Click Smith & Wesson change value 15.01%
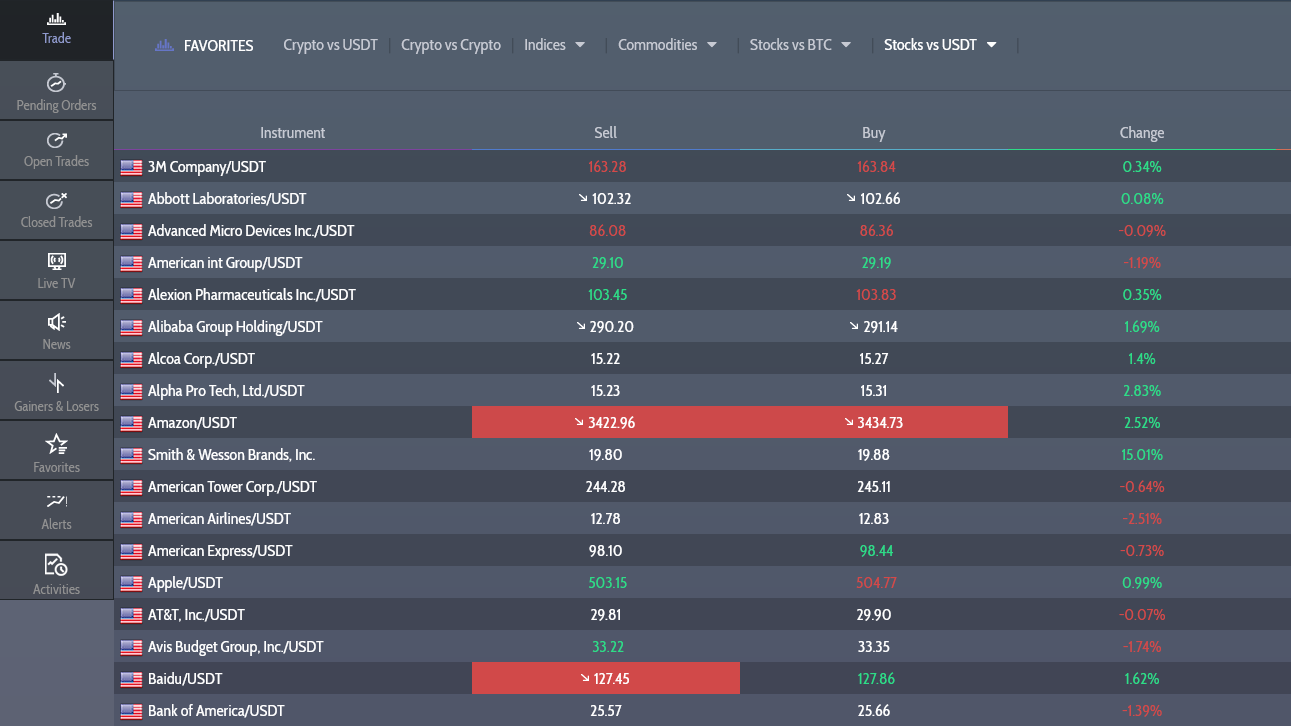The height and width of the screenshot is (726, 1291). tap(1142, 455)
